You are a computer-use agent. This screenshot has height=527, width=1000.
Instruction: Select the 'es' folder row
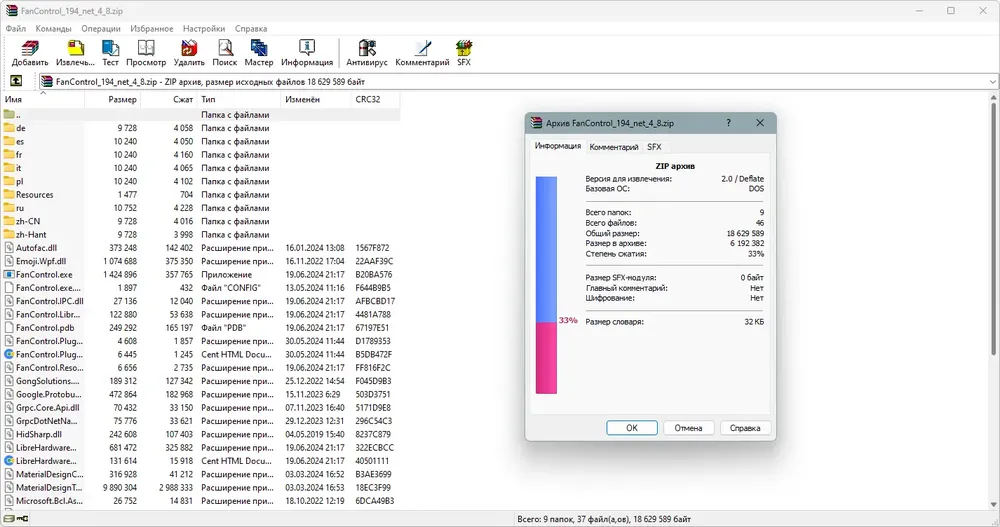click(x=202, y=142)
